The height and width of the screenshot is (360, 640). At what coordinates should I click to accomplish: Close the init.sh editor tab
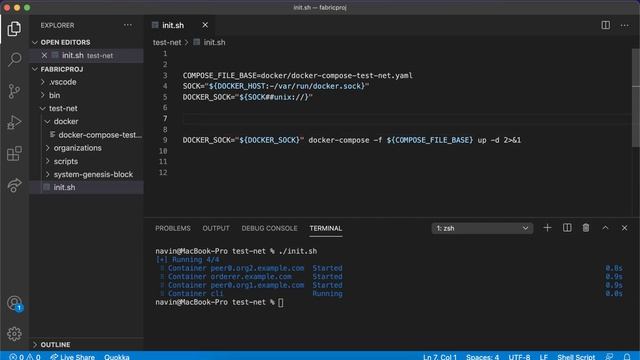click(x=205, y=25)
